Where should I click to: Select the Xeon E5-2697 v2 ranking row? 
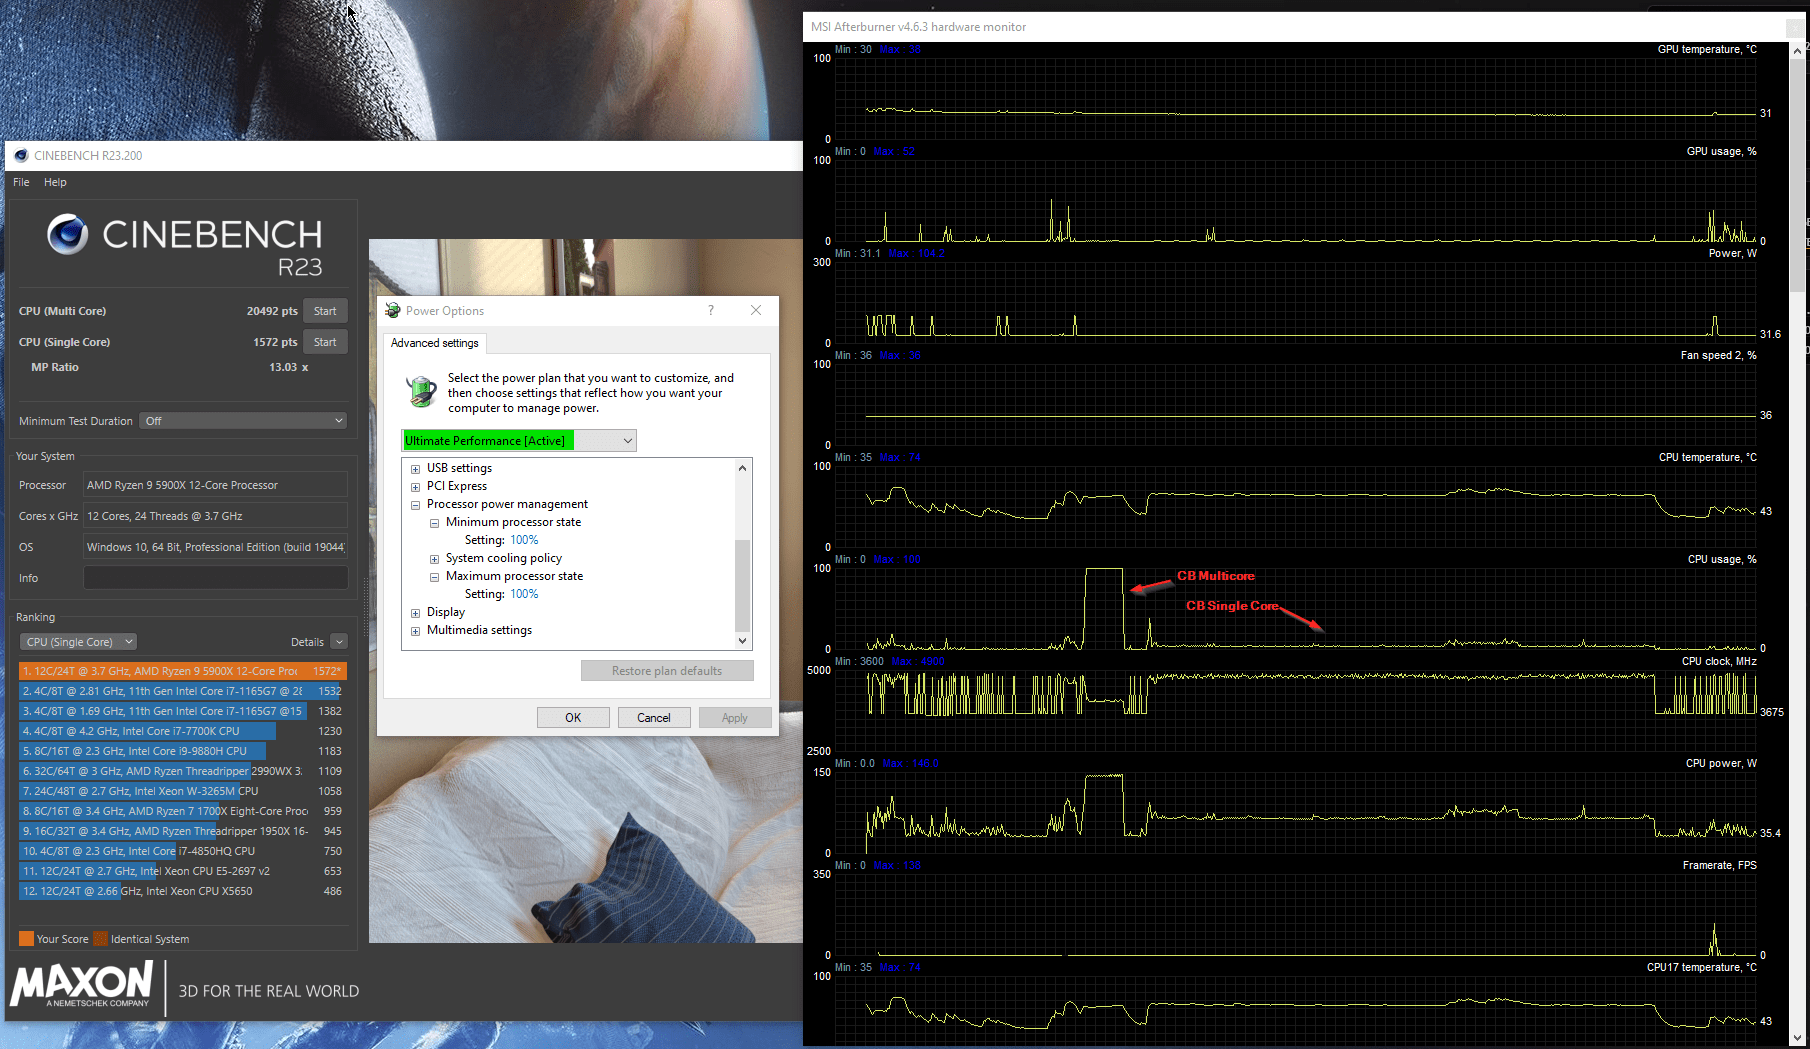pyautogui.click(x=182, y=871)
